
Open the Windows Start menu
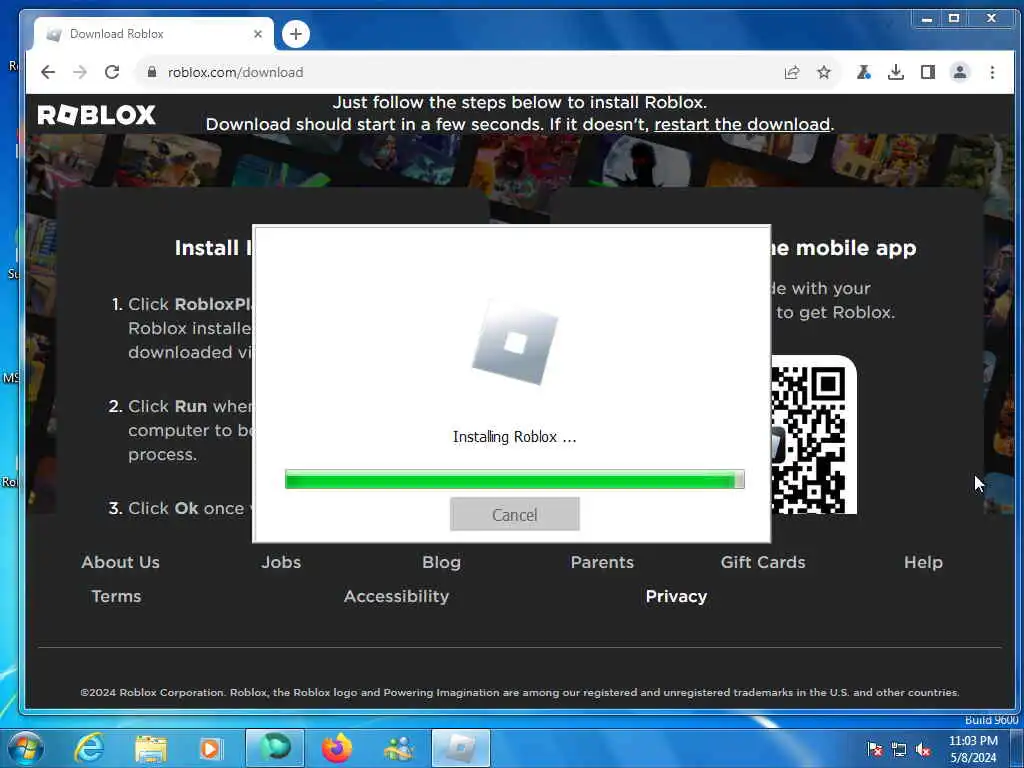(26, 748)
